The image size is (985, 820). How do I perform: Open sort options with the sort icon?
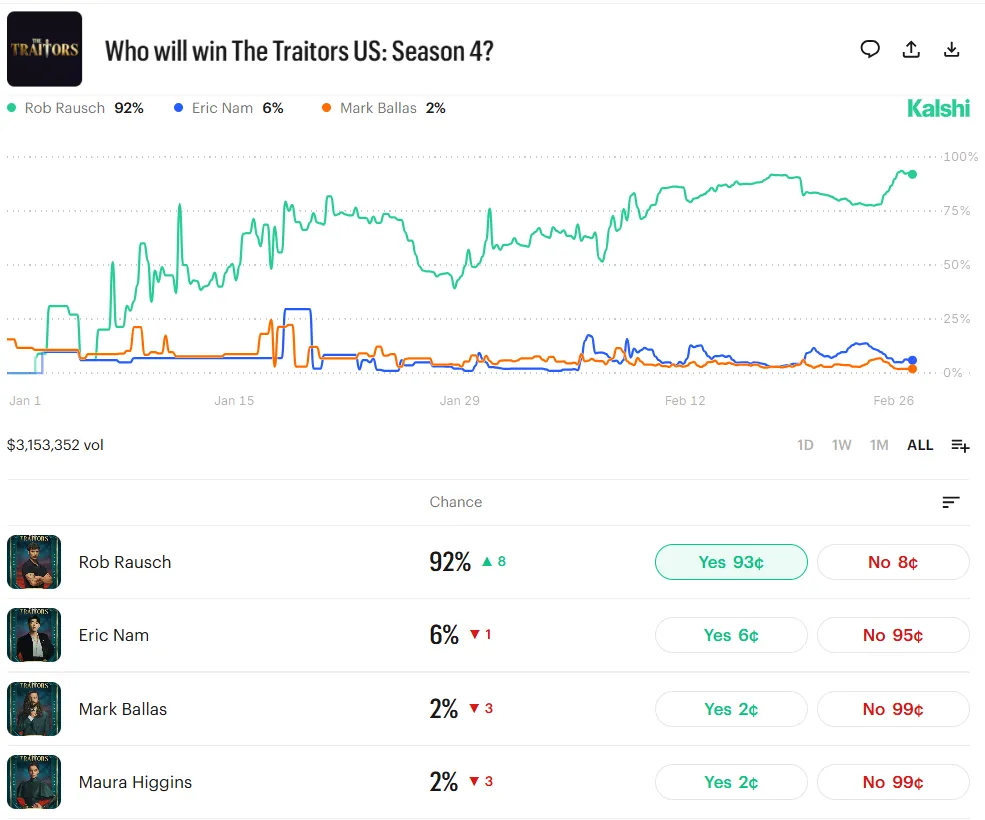950,502
